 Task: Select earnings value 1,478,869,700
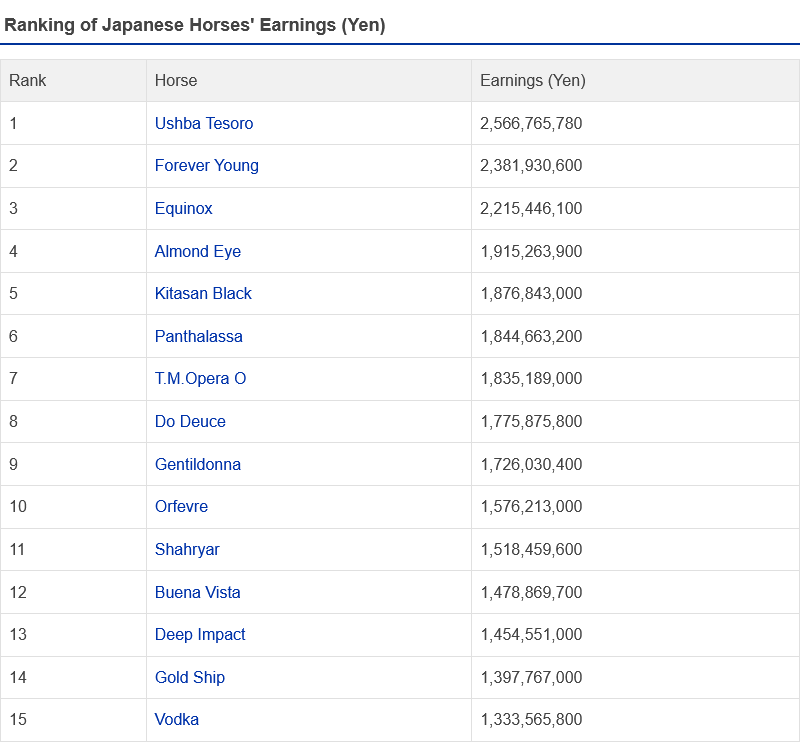point(531,592)
